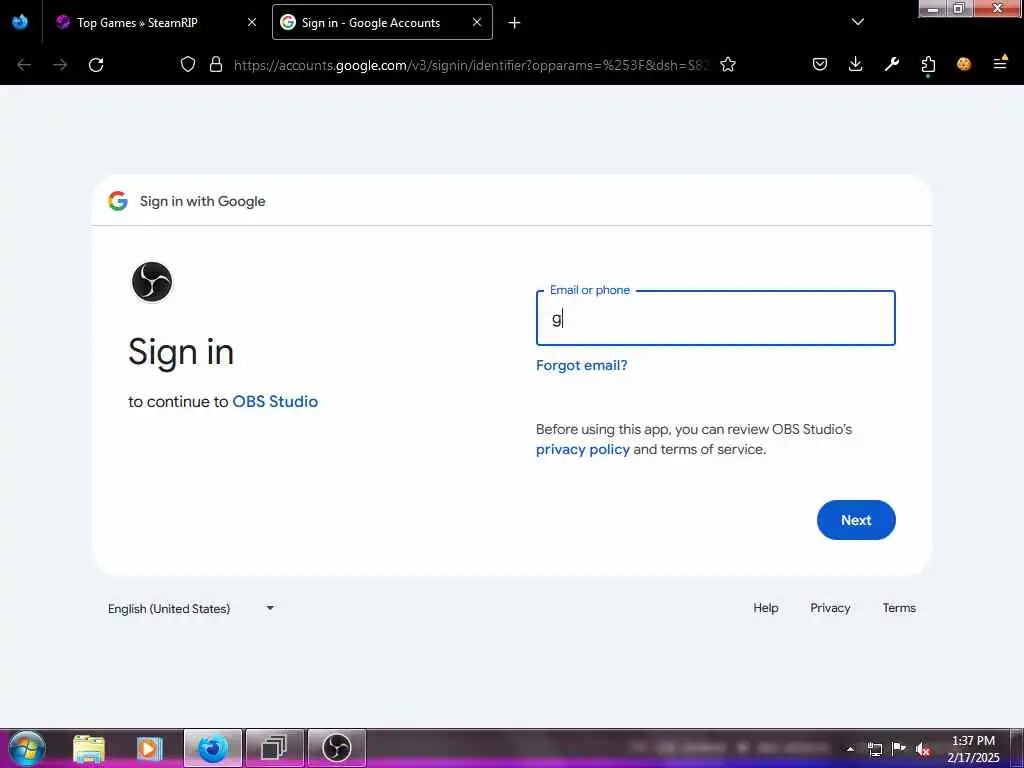Open Action Center flag icon
This screenshot has width=1024, height=768.
click(899, 749)
